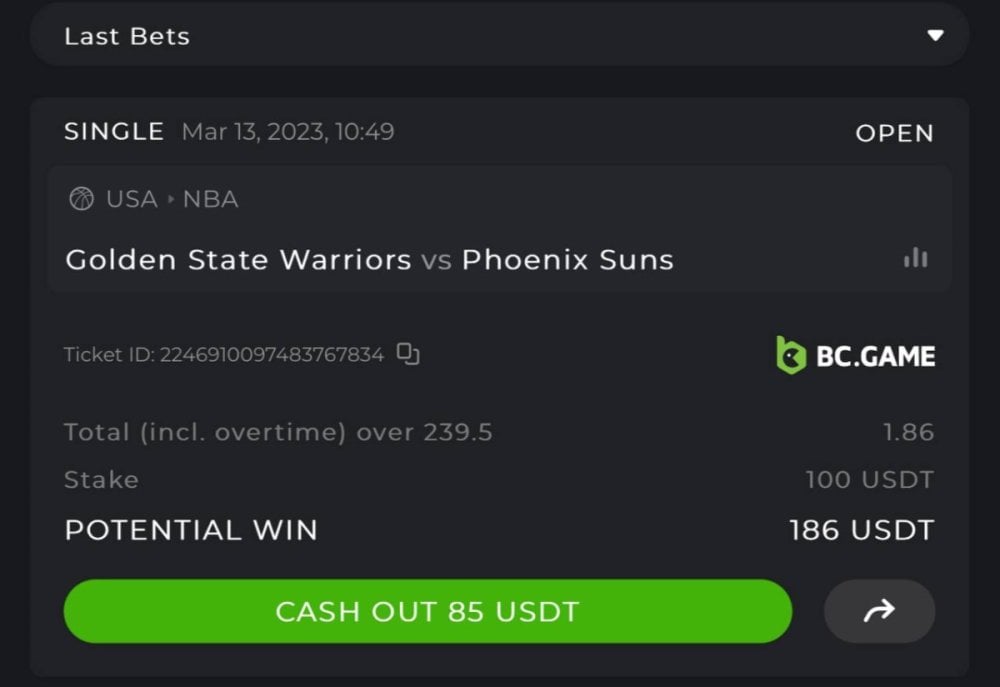Click the OPEN bet status label
Image resolution: width=1000 pixels, height=687 pixels.
pyautogui.click(x=894, y=133)
